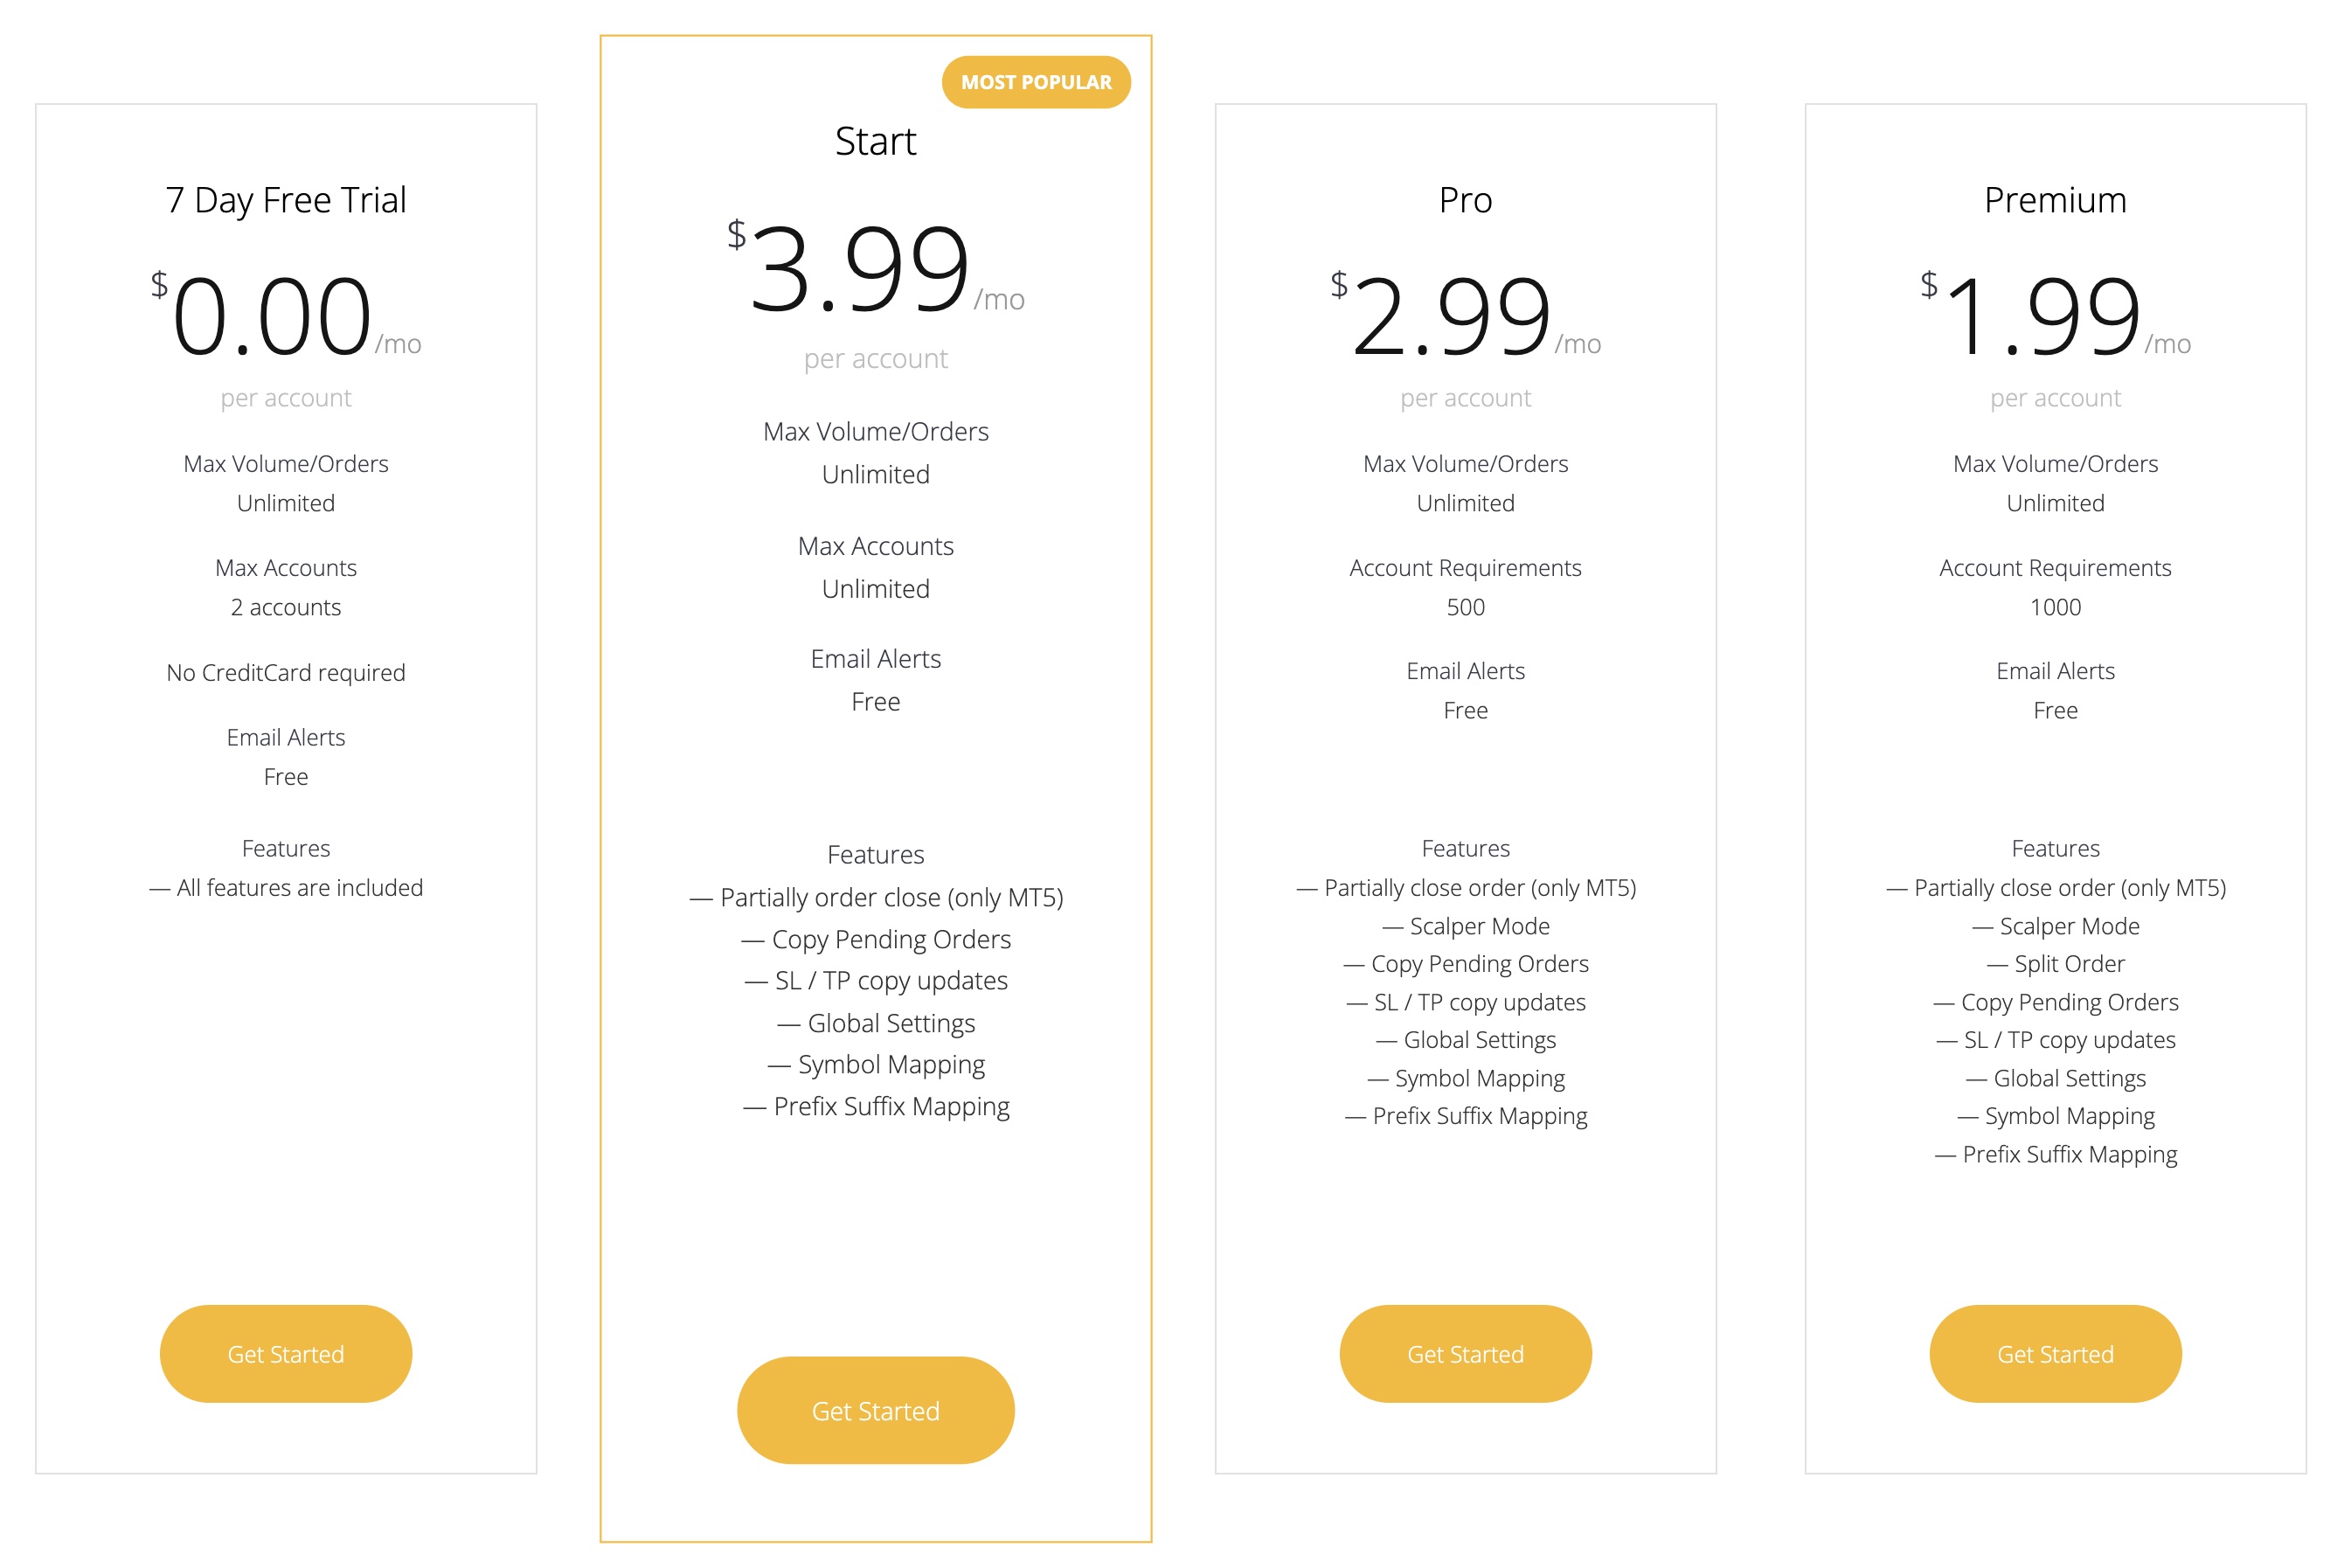
Task: Click the Split Order feature in Premium
Action: click(2055, 964)
